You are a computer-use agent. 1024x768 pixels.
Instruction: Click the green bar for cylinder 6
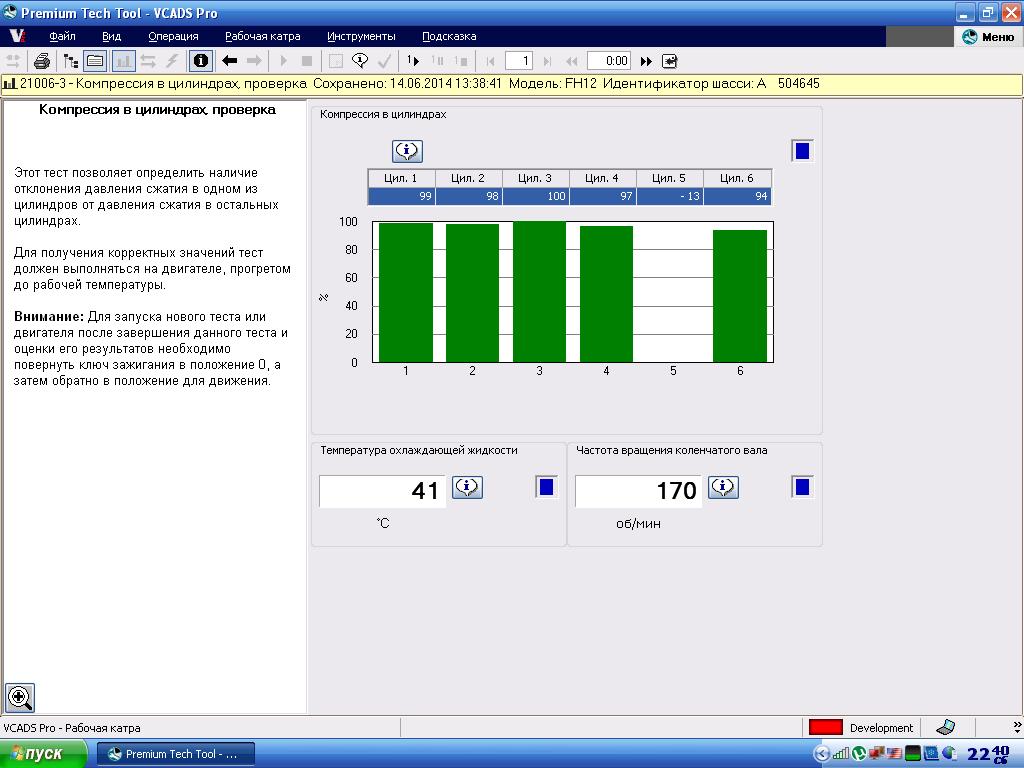point(740,296)
